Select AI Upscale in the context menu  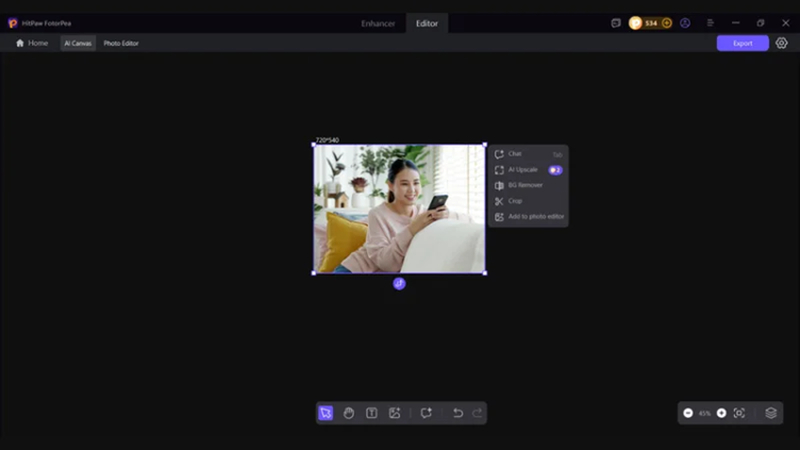(528, 170)
